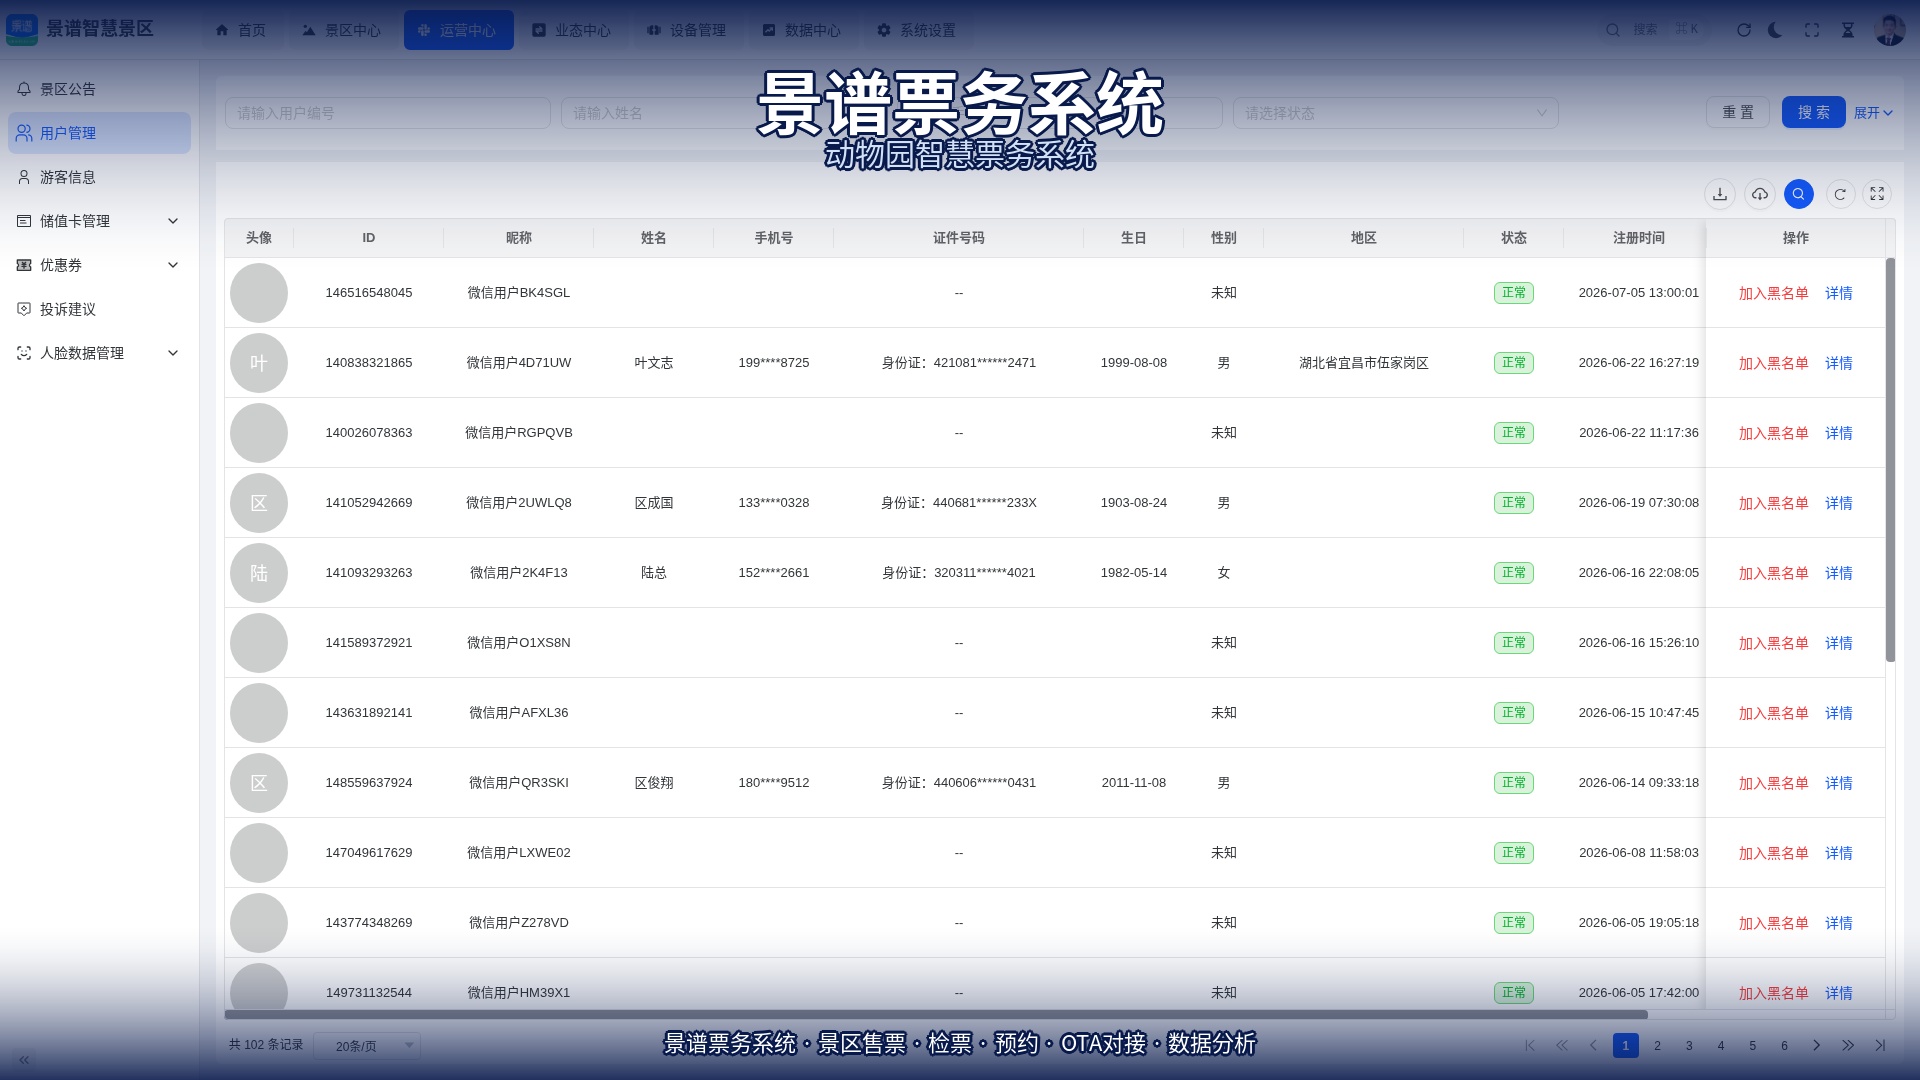Click the vertical table scrollbar

(x=1890, y=460)
